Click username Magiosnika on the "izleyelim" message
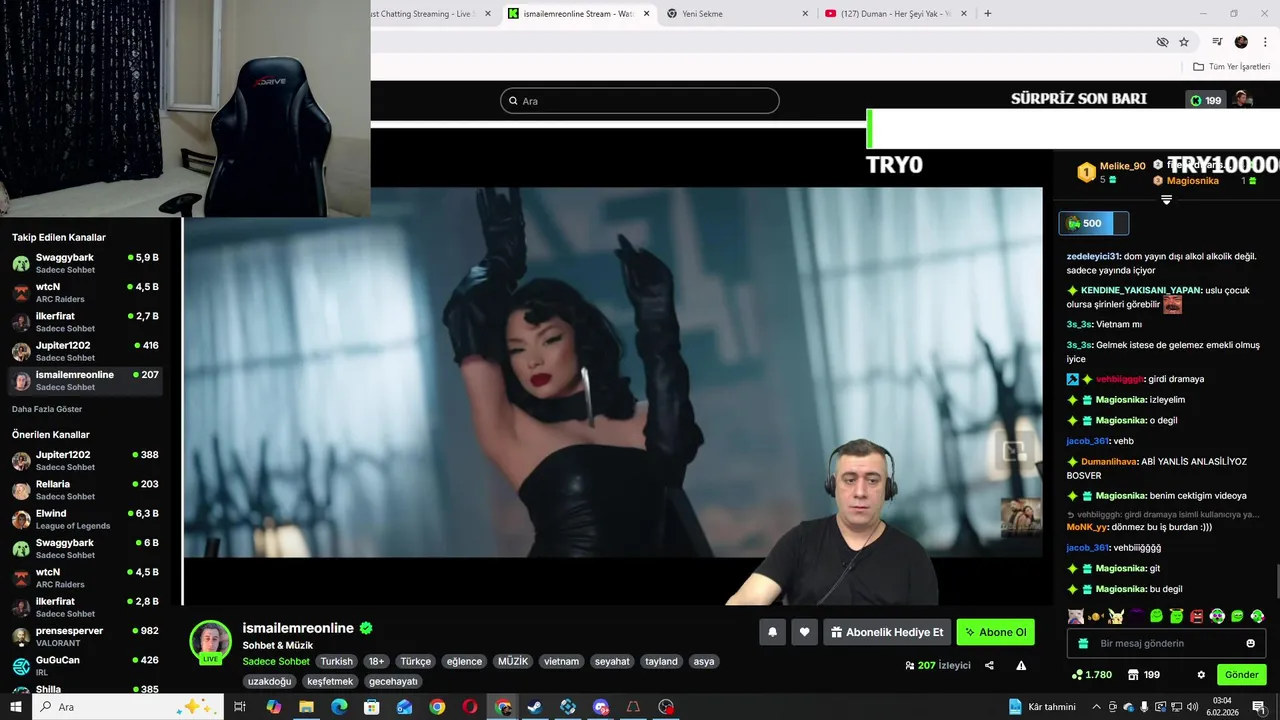This screenshot has height=720, width=1280. 1120,399
